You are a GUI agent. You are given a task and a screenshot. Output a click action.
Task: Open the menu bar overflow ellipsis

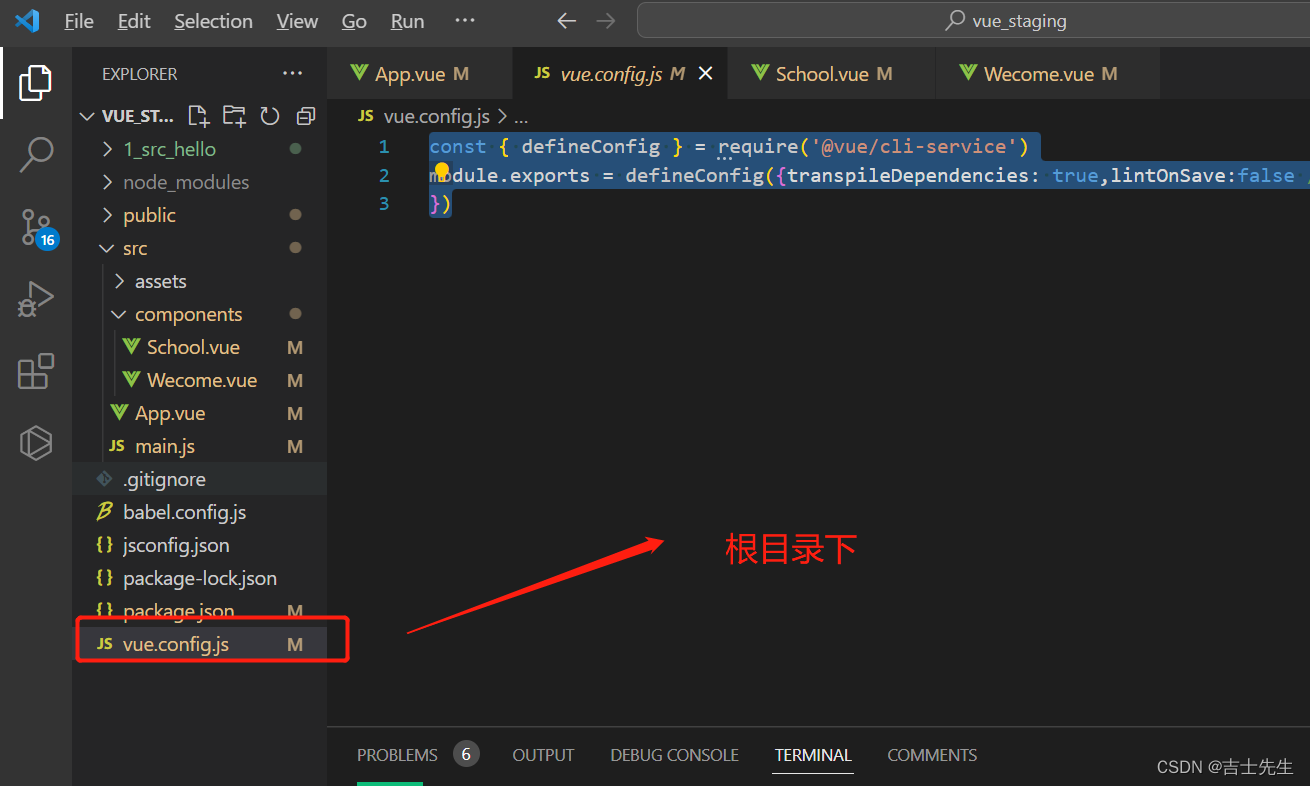point(465,21)
